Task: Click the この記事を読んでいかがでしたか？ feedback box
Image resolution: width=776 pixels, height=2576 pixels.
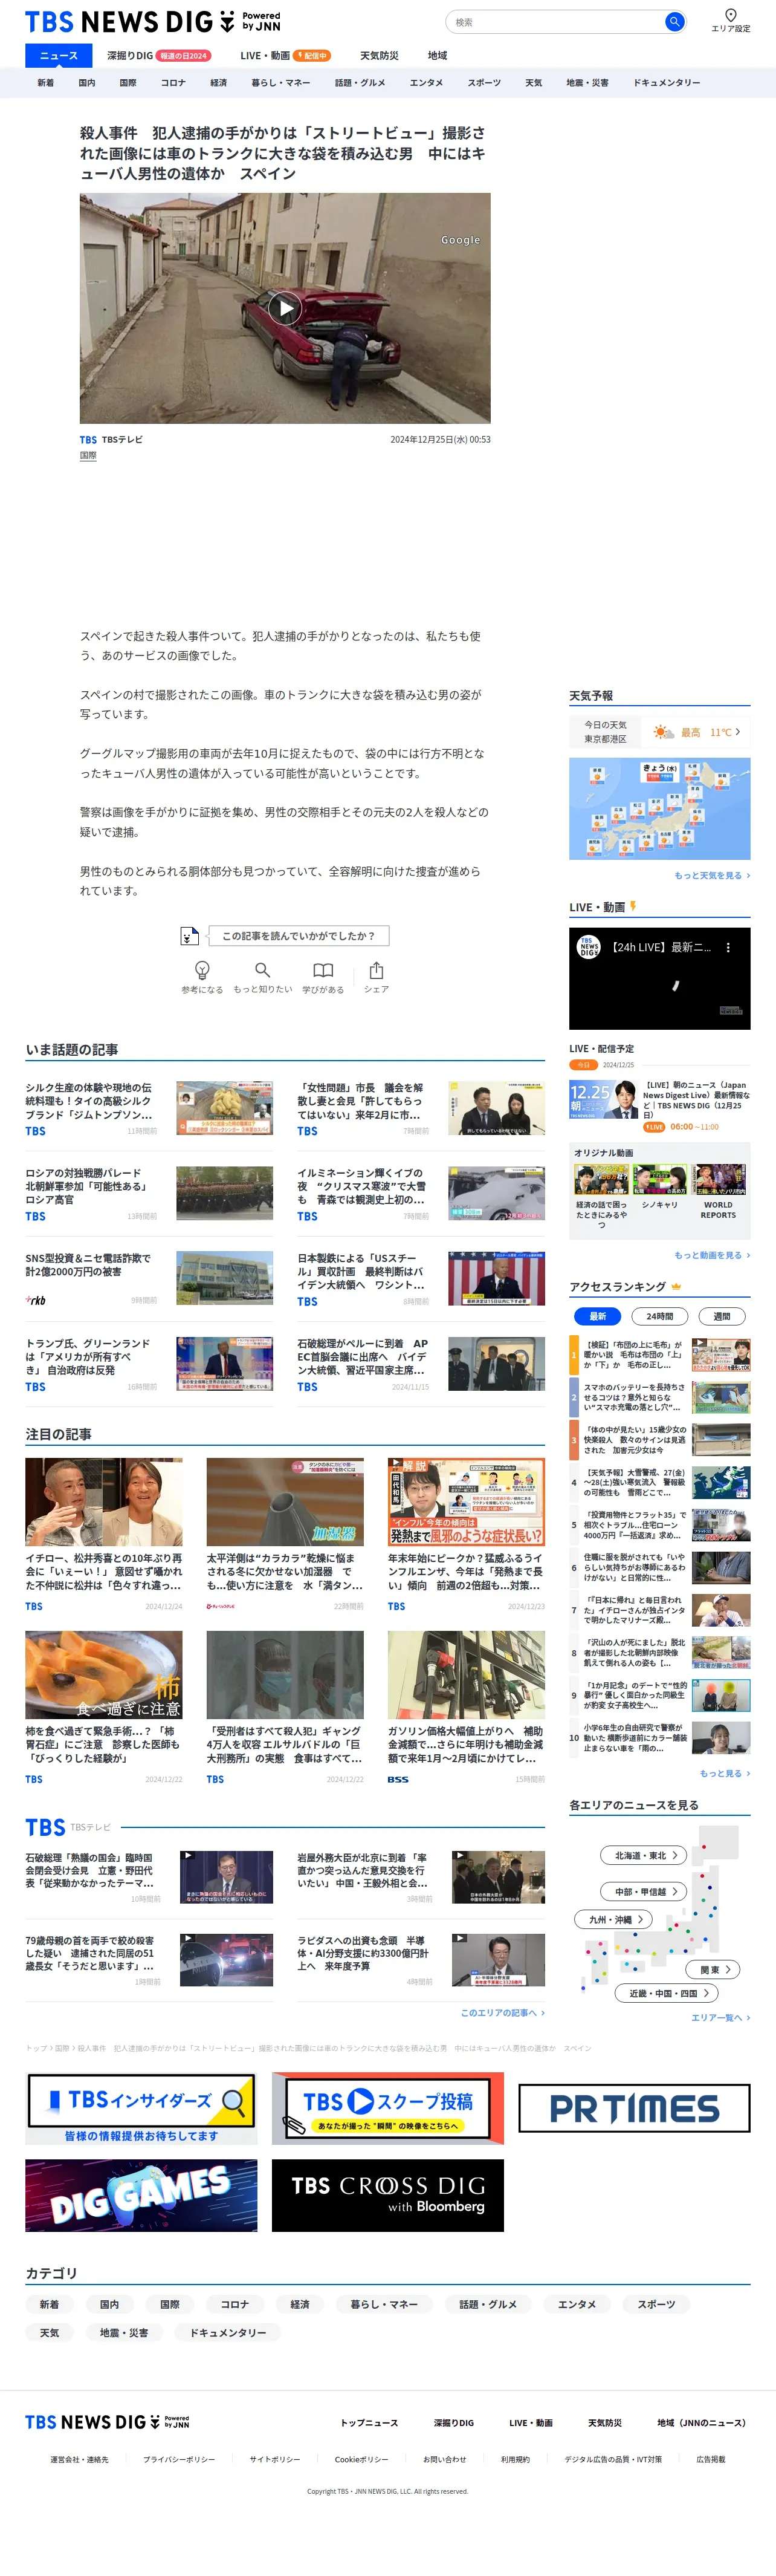Action: (298, 936)
